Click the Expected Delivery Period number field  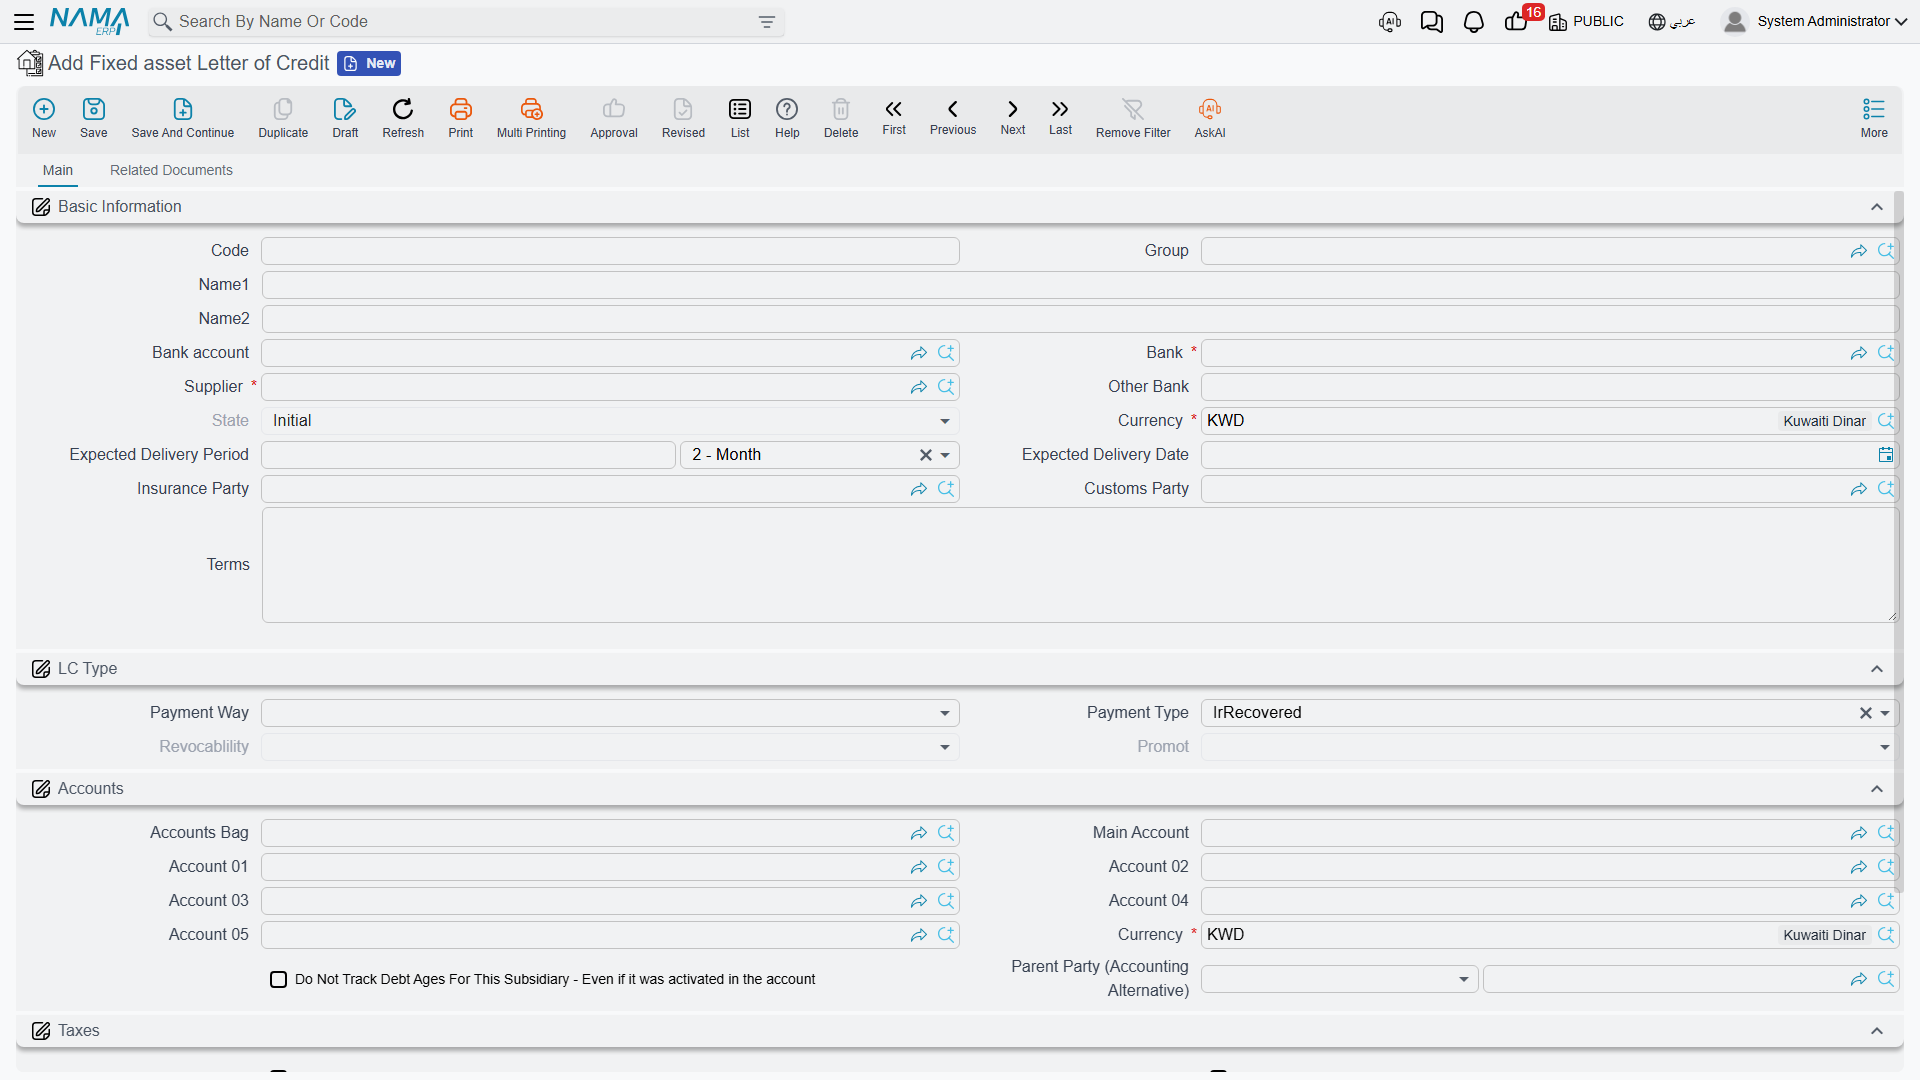pyautogui.click(x=469, y=455)
